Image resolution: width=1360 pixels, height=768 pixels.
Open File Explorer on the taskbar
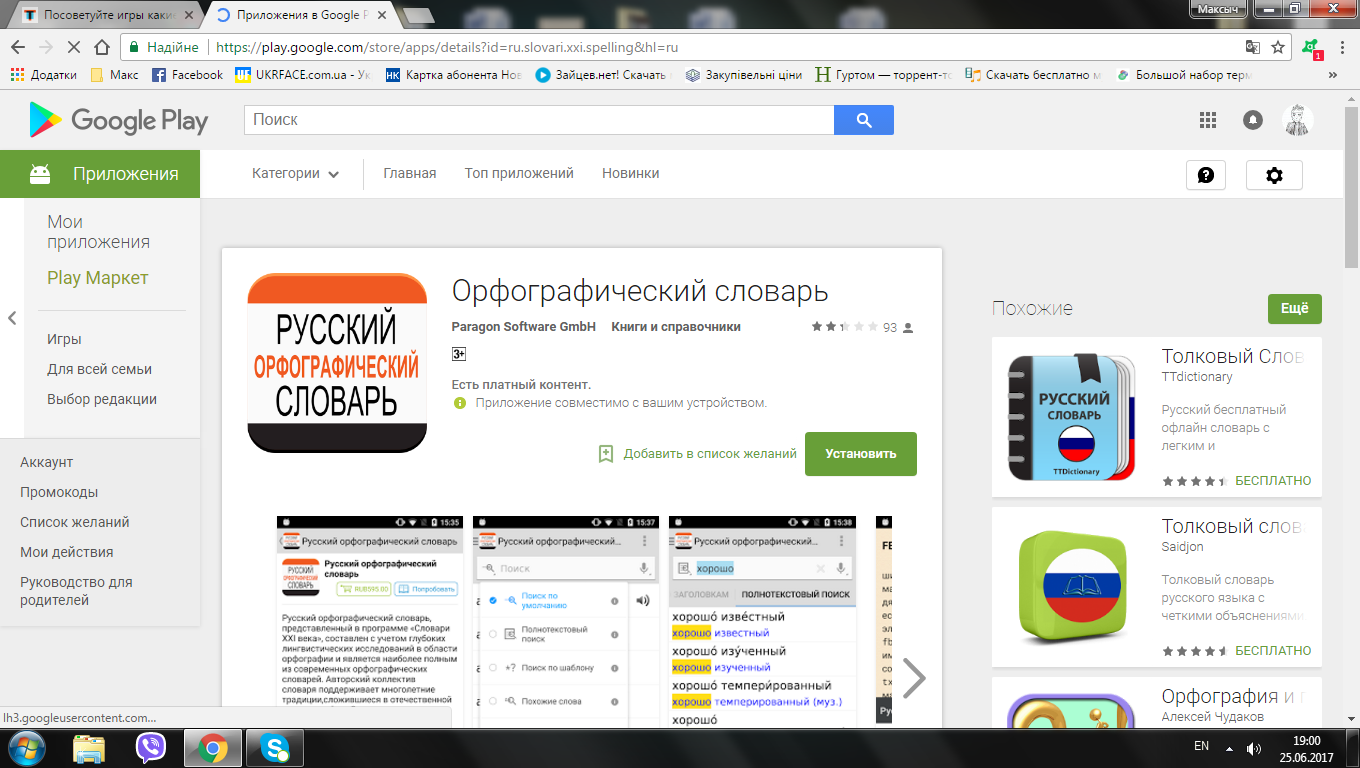pyautogui.click(x=89, y=747)
